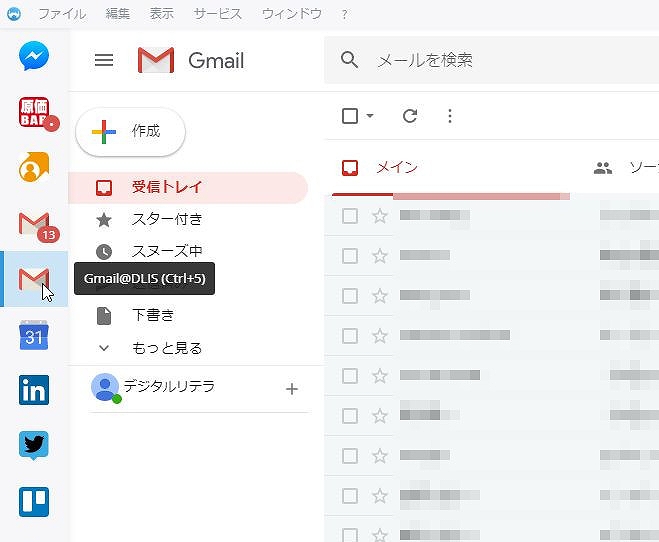This screenshot has width=659, height=542.
Task: Star the first email in the list
Action: tap(380, 216)
